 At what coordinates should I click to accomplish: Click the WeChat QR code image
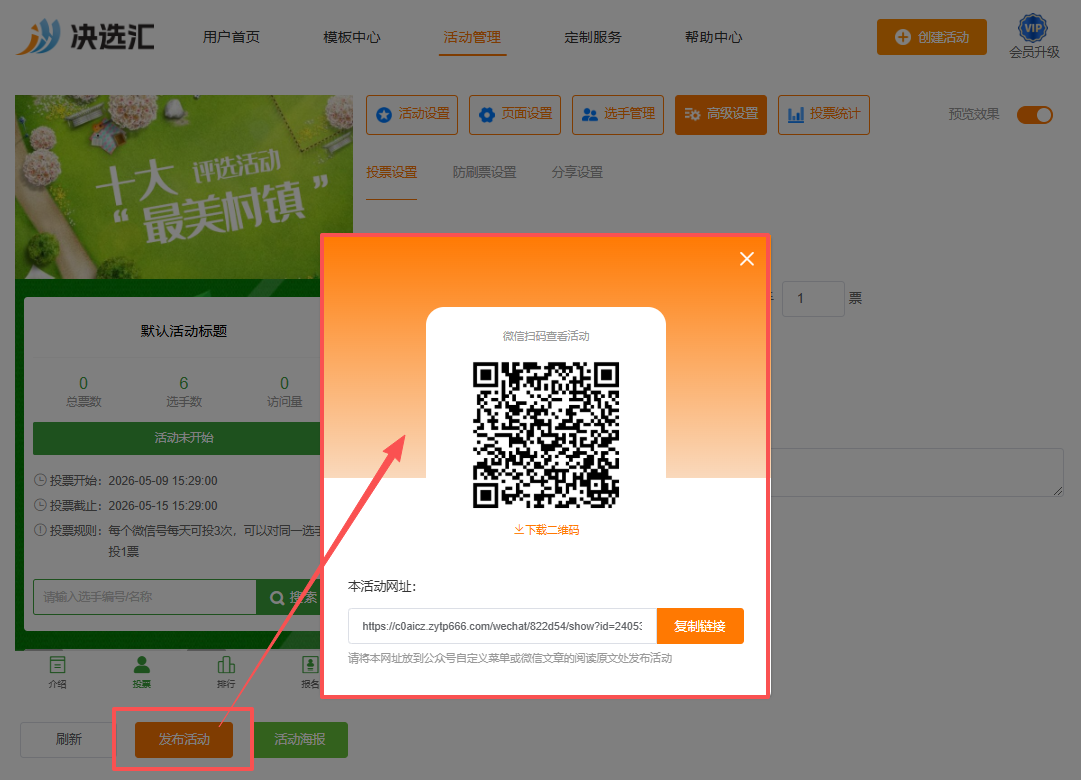coord(545,435)
